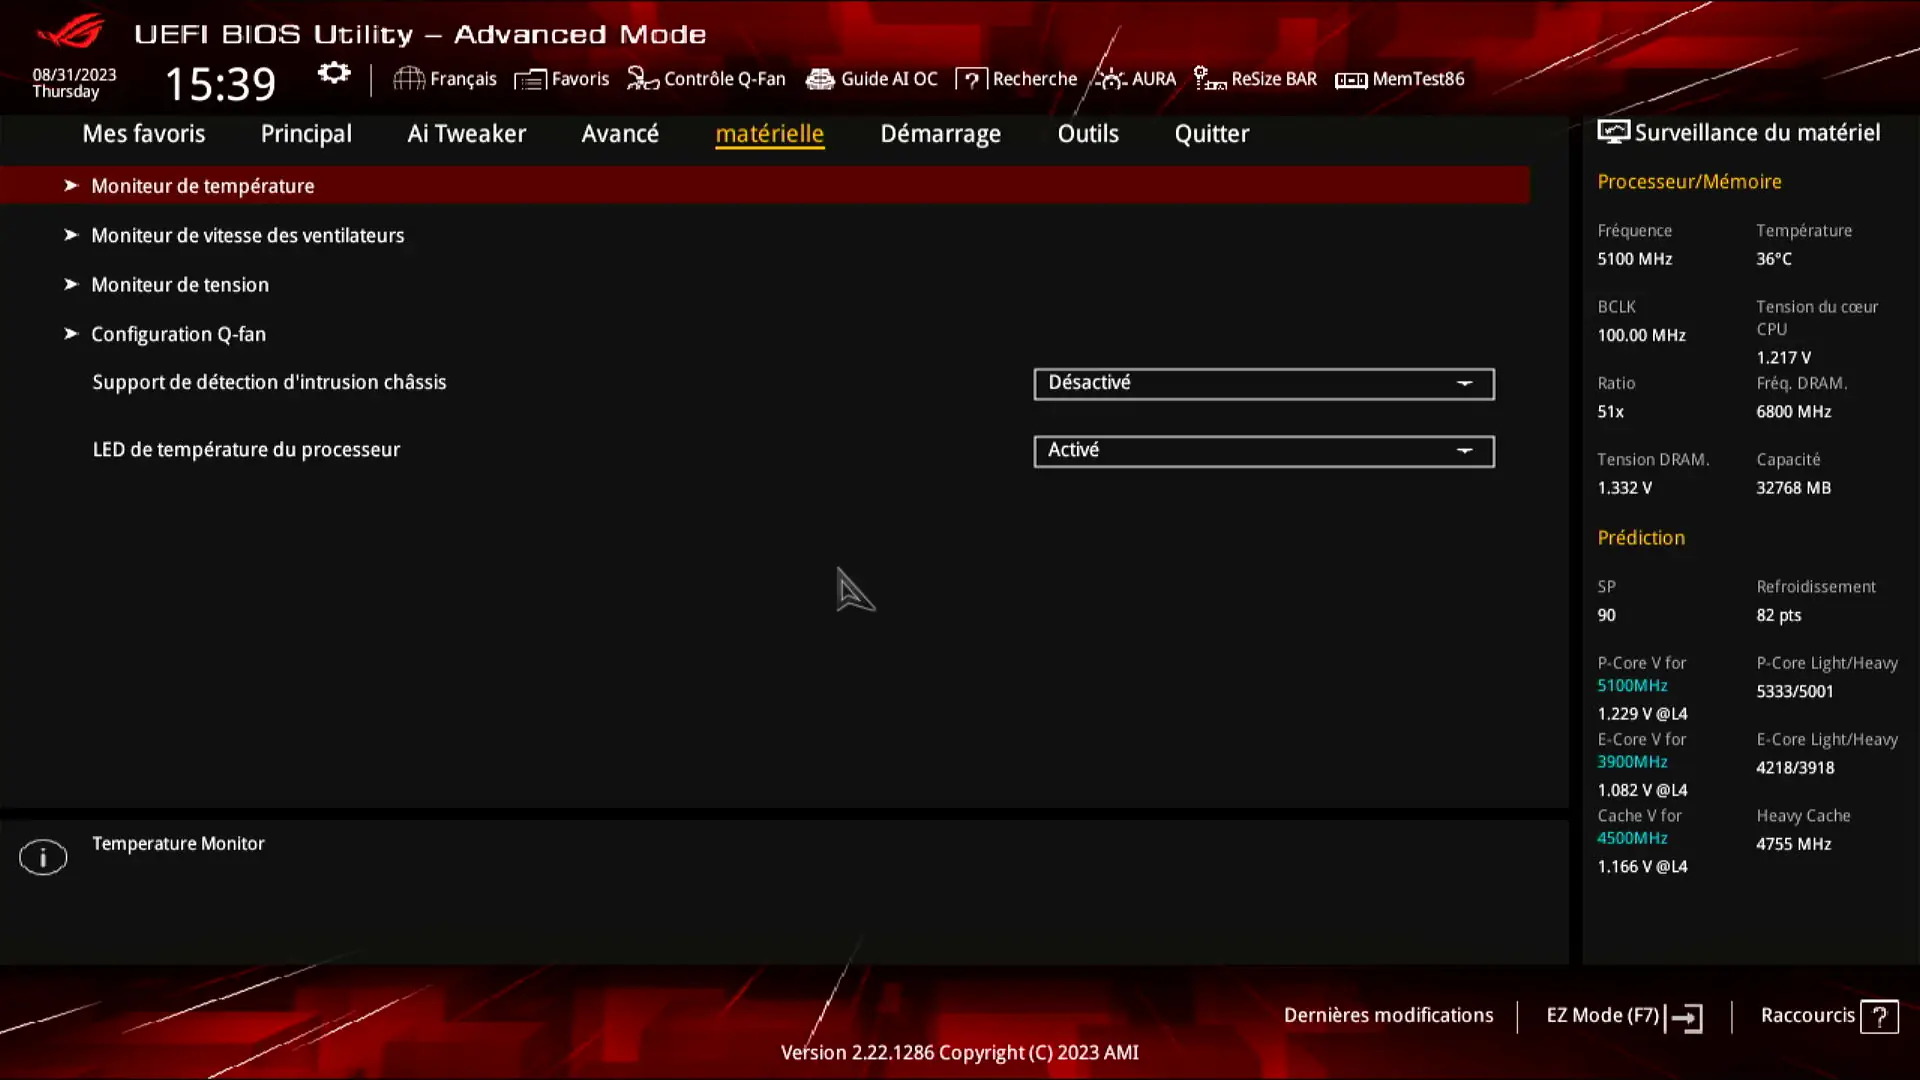Open ReSize BAR option

[x=1273, y=79]
